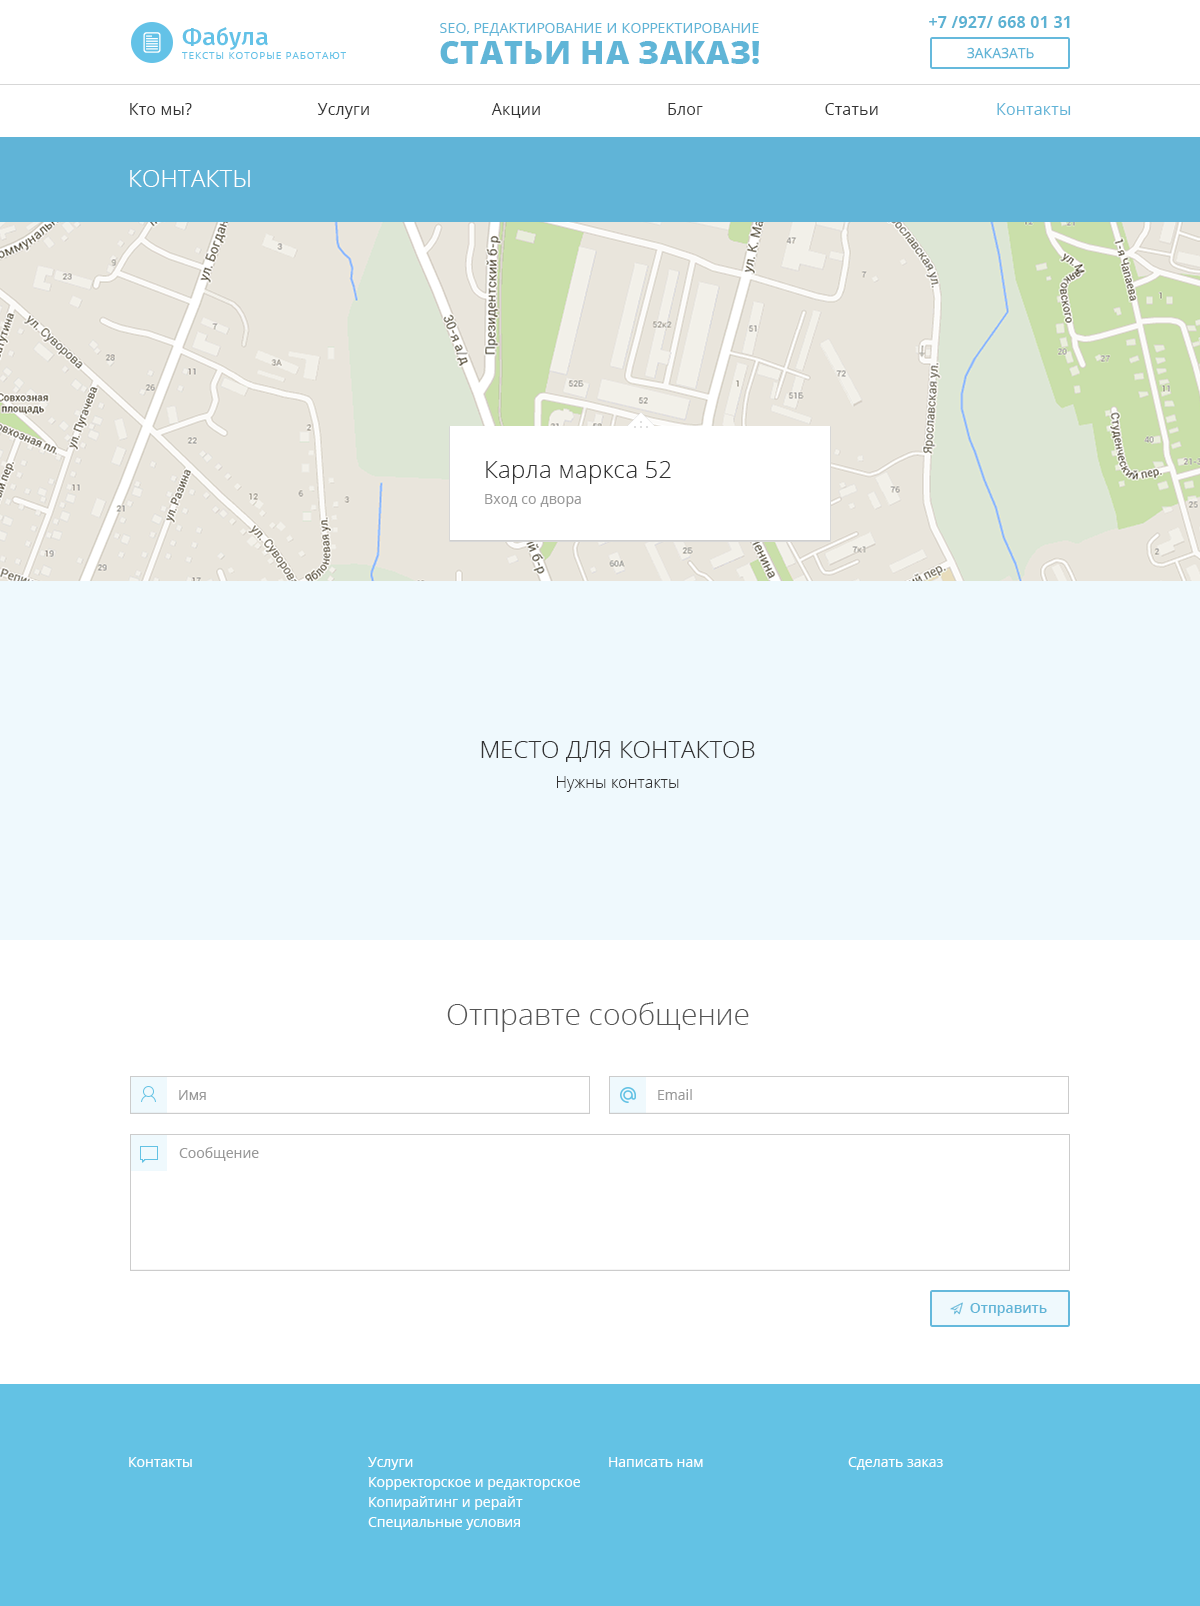Open footer Специальные условия link
Screen dimensions: 1200x1606
444,1522
